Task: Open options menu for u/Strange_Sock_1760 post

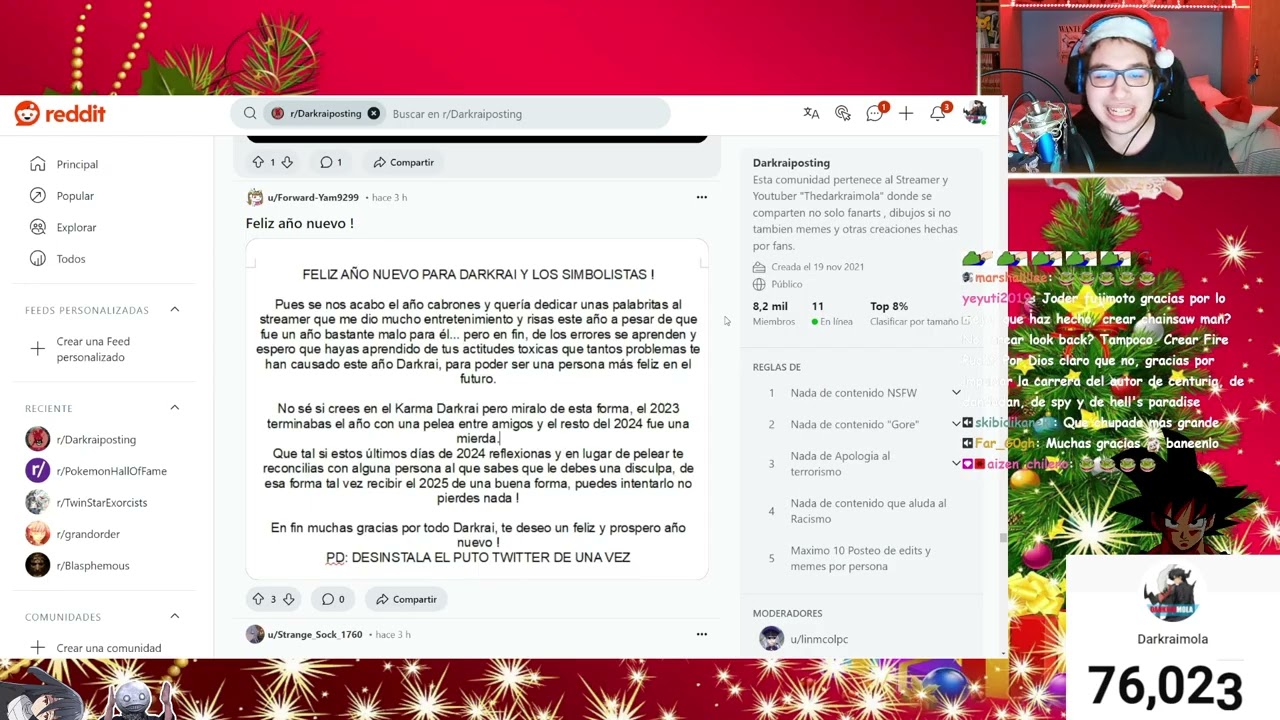Action: (701, 634)
